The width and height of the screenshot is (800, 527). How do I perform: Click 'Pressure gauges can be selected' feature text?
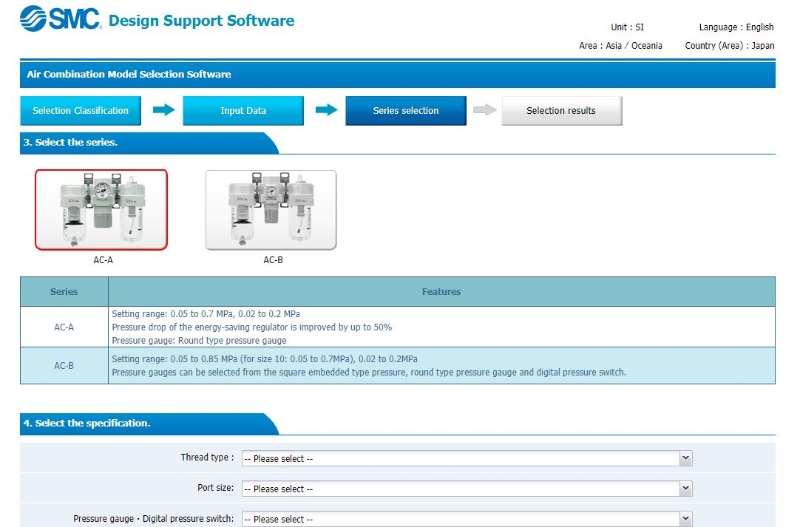point(369,372)
